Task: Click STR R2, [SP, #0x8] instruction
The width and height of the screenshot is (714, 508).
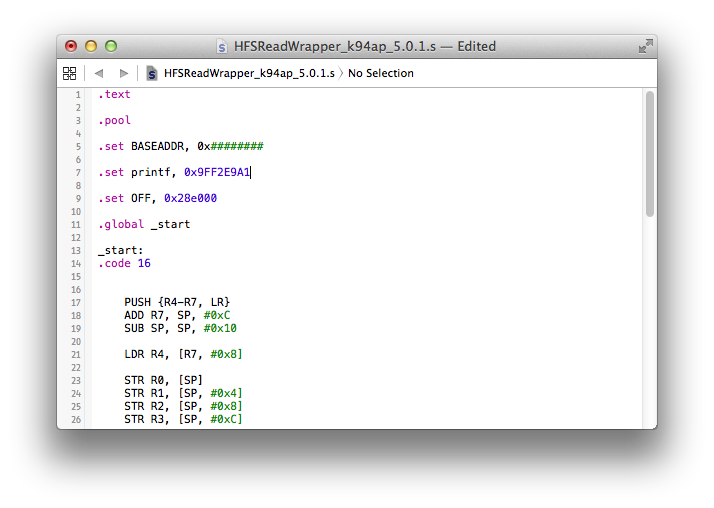Action: (x=184, y=406)
